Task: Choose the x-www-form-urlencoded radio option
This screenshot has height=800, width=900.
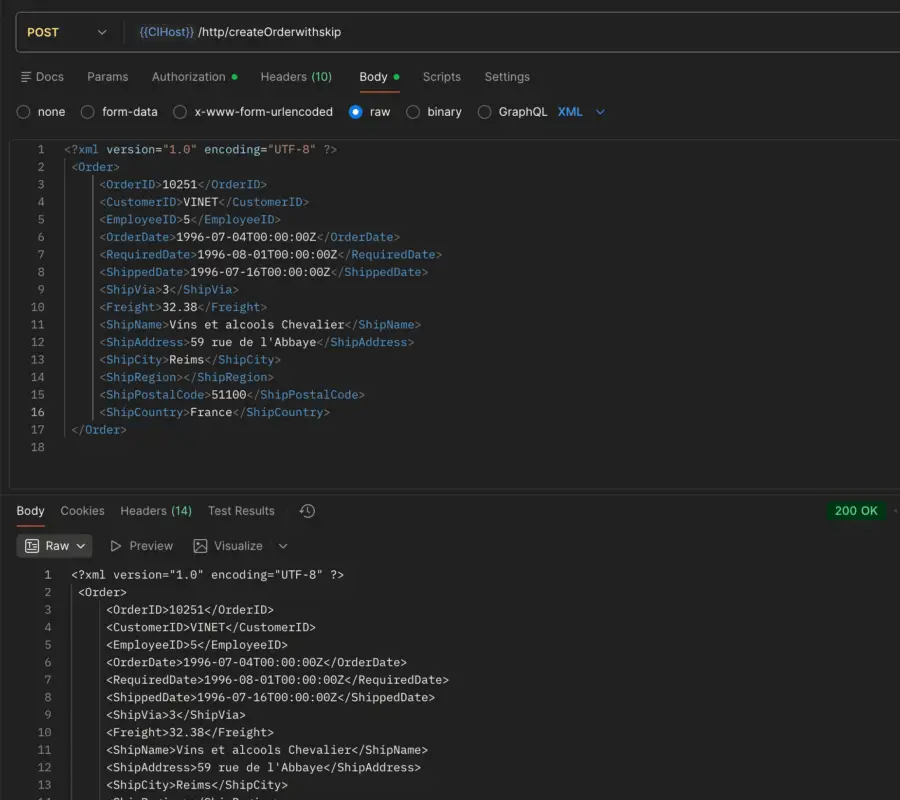Action: click(x=180, y=112)
